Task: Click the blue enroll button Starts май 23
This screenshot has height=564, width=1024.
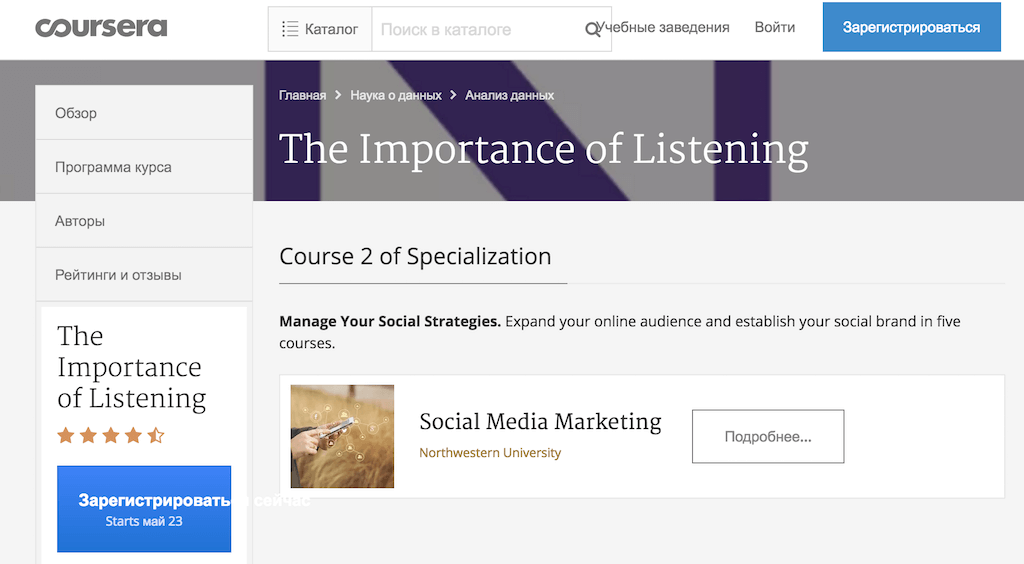Action: click(x=144, y=509)
